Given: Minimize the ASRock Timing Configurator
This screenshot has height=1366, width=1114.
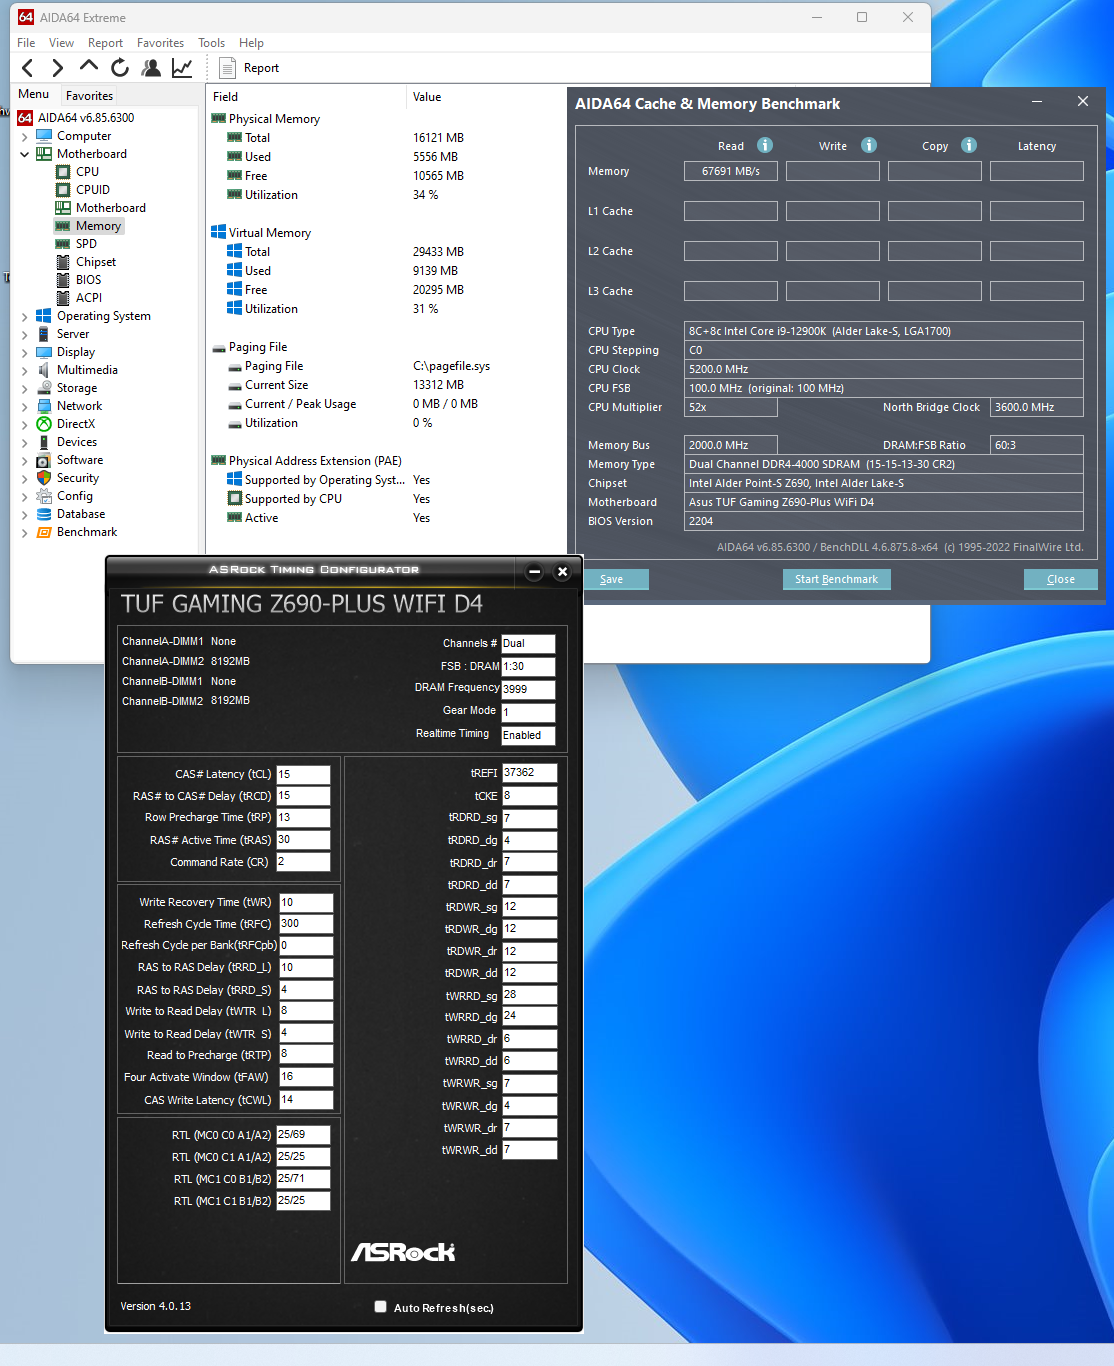Looking at the screenshot, I should pyautogui.click(x=534, y=571).
